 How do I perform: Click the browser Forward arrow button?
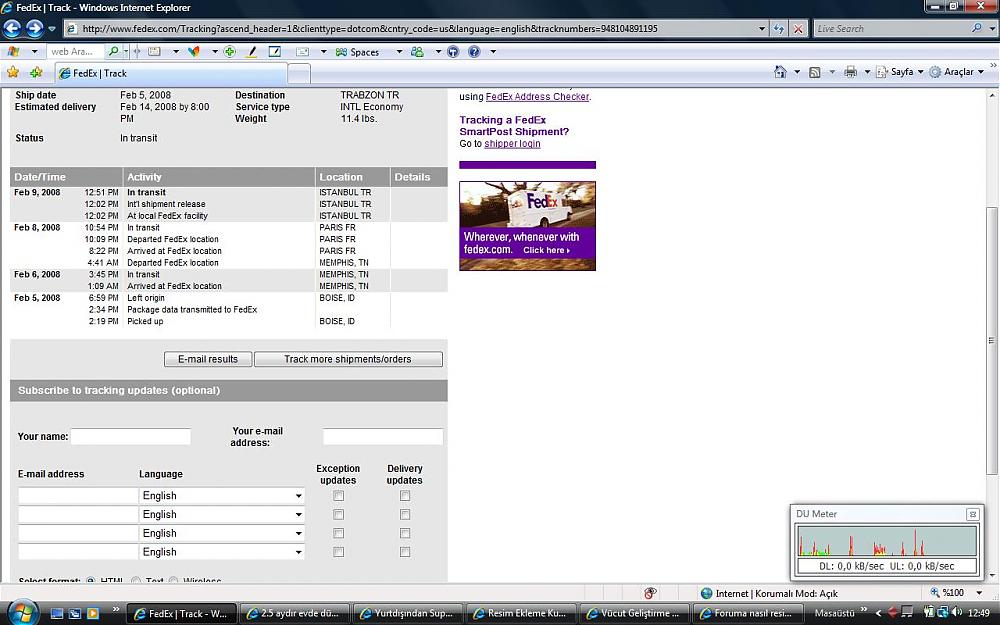click(34, 28)
